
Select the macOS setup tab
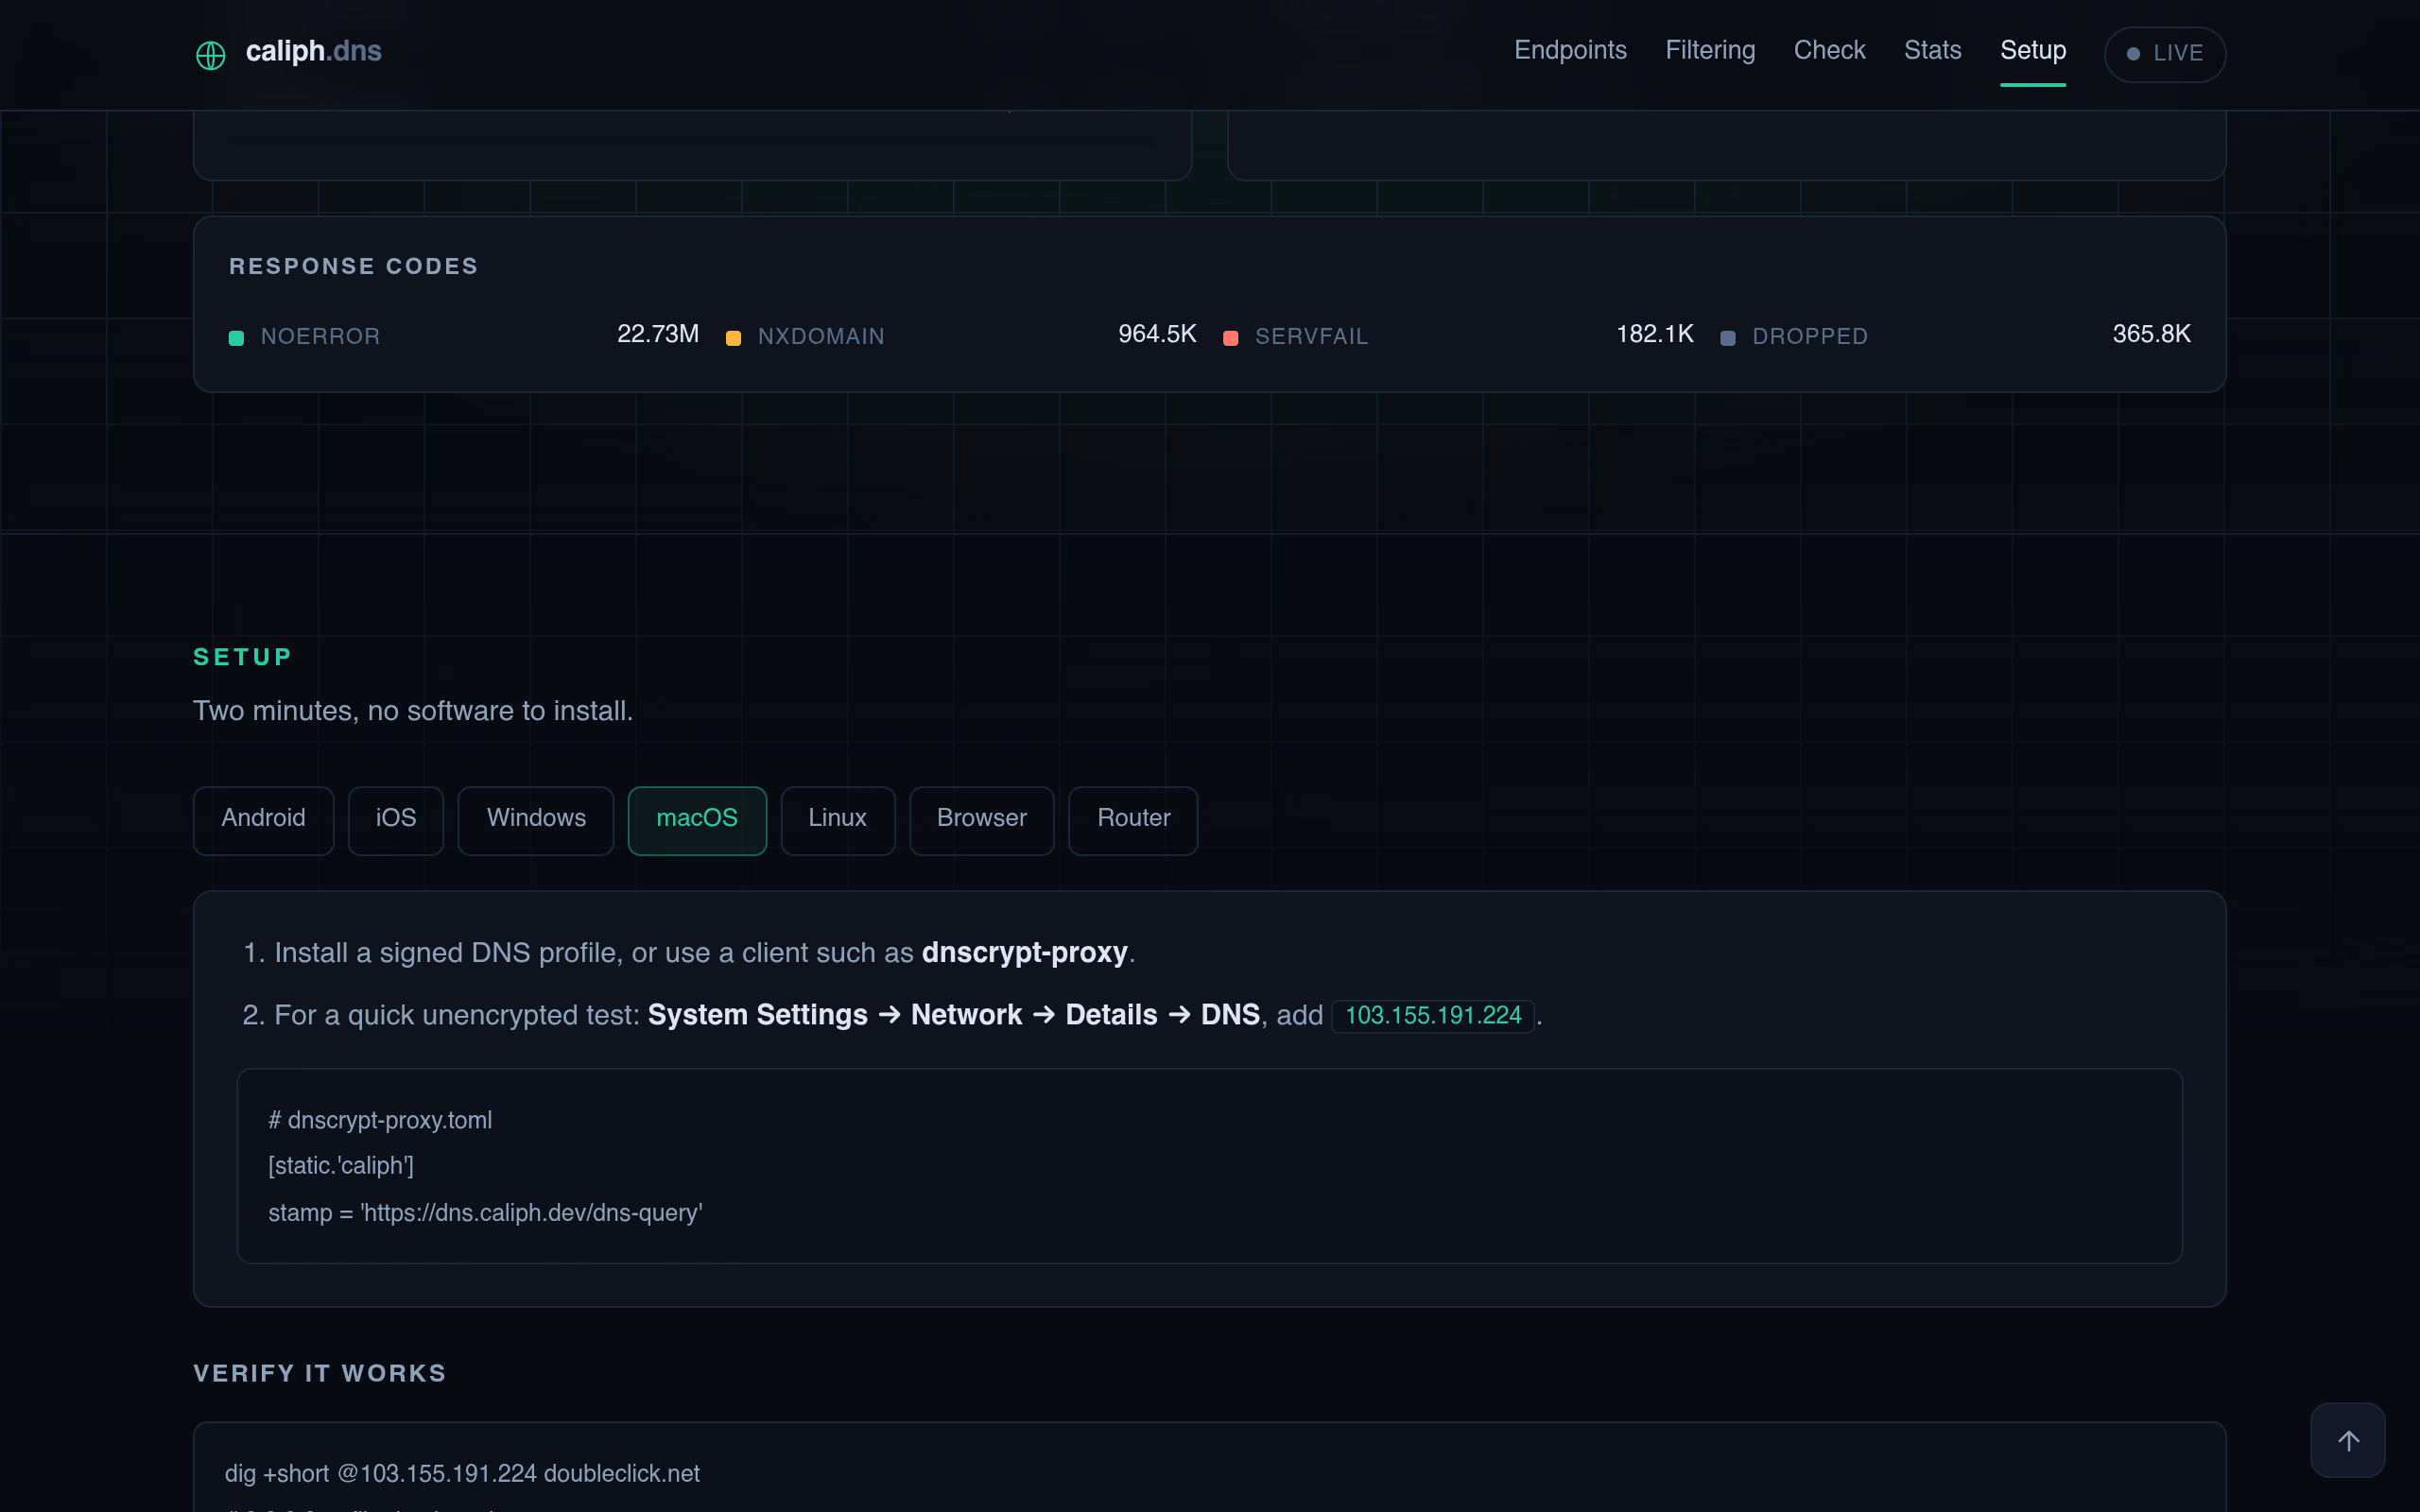[697, 820]
